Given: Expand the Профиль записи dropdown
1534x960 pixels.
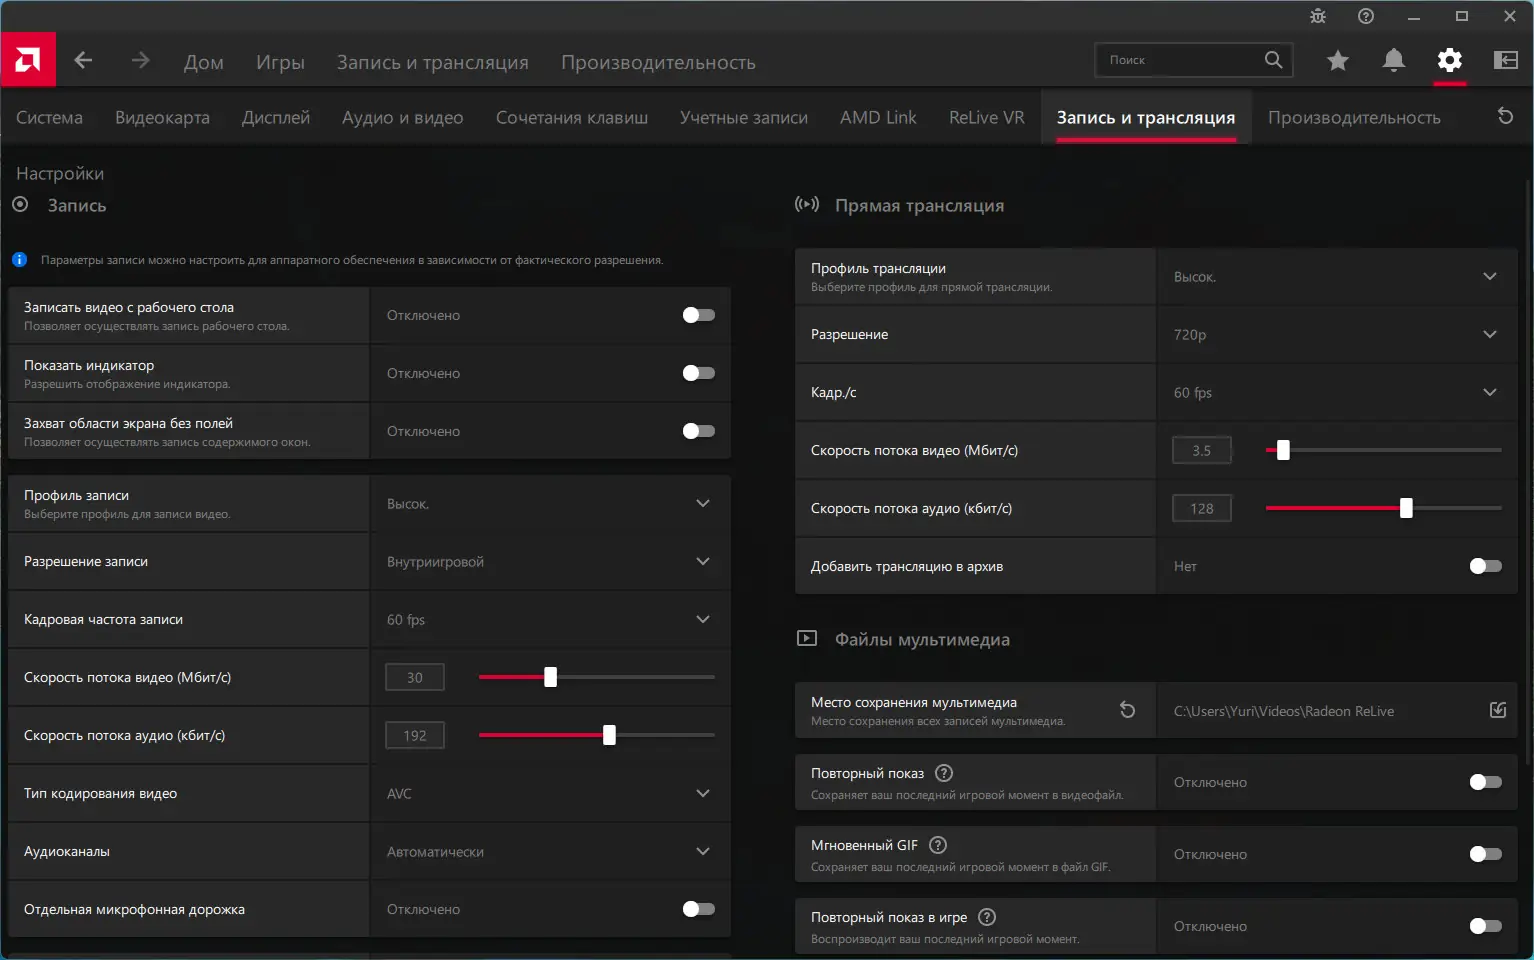Looking at the screenshot, I should click(x=550, y=503).
